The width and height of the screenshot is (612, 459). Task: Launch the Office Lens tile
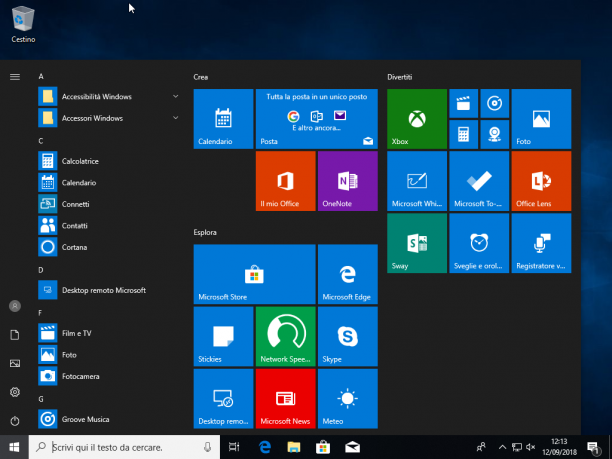tap(541, 181)
